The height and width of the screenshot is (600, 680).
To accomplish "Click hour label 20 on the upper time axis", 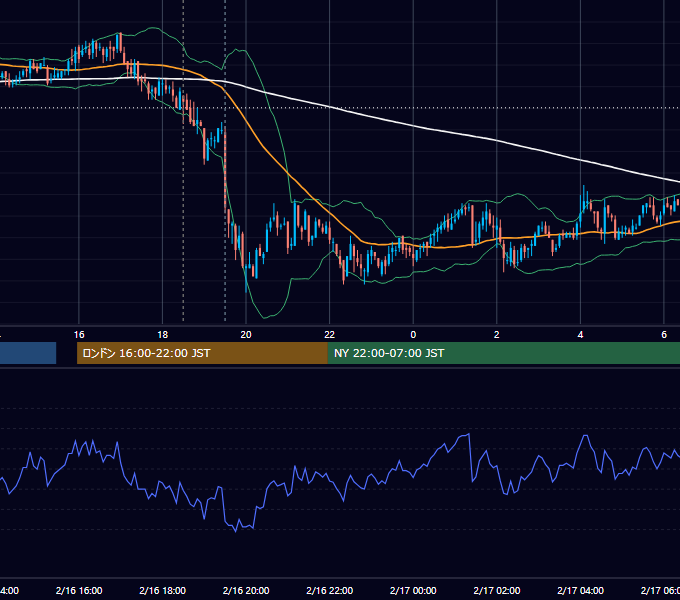I will 246,335.
